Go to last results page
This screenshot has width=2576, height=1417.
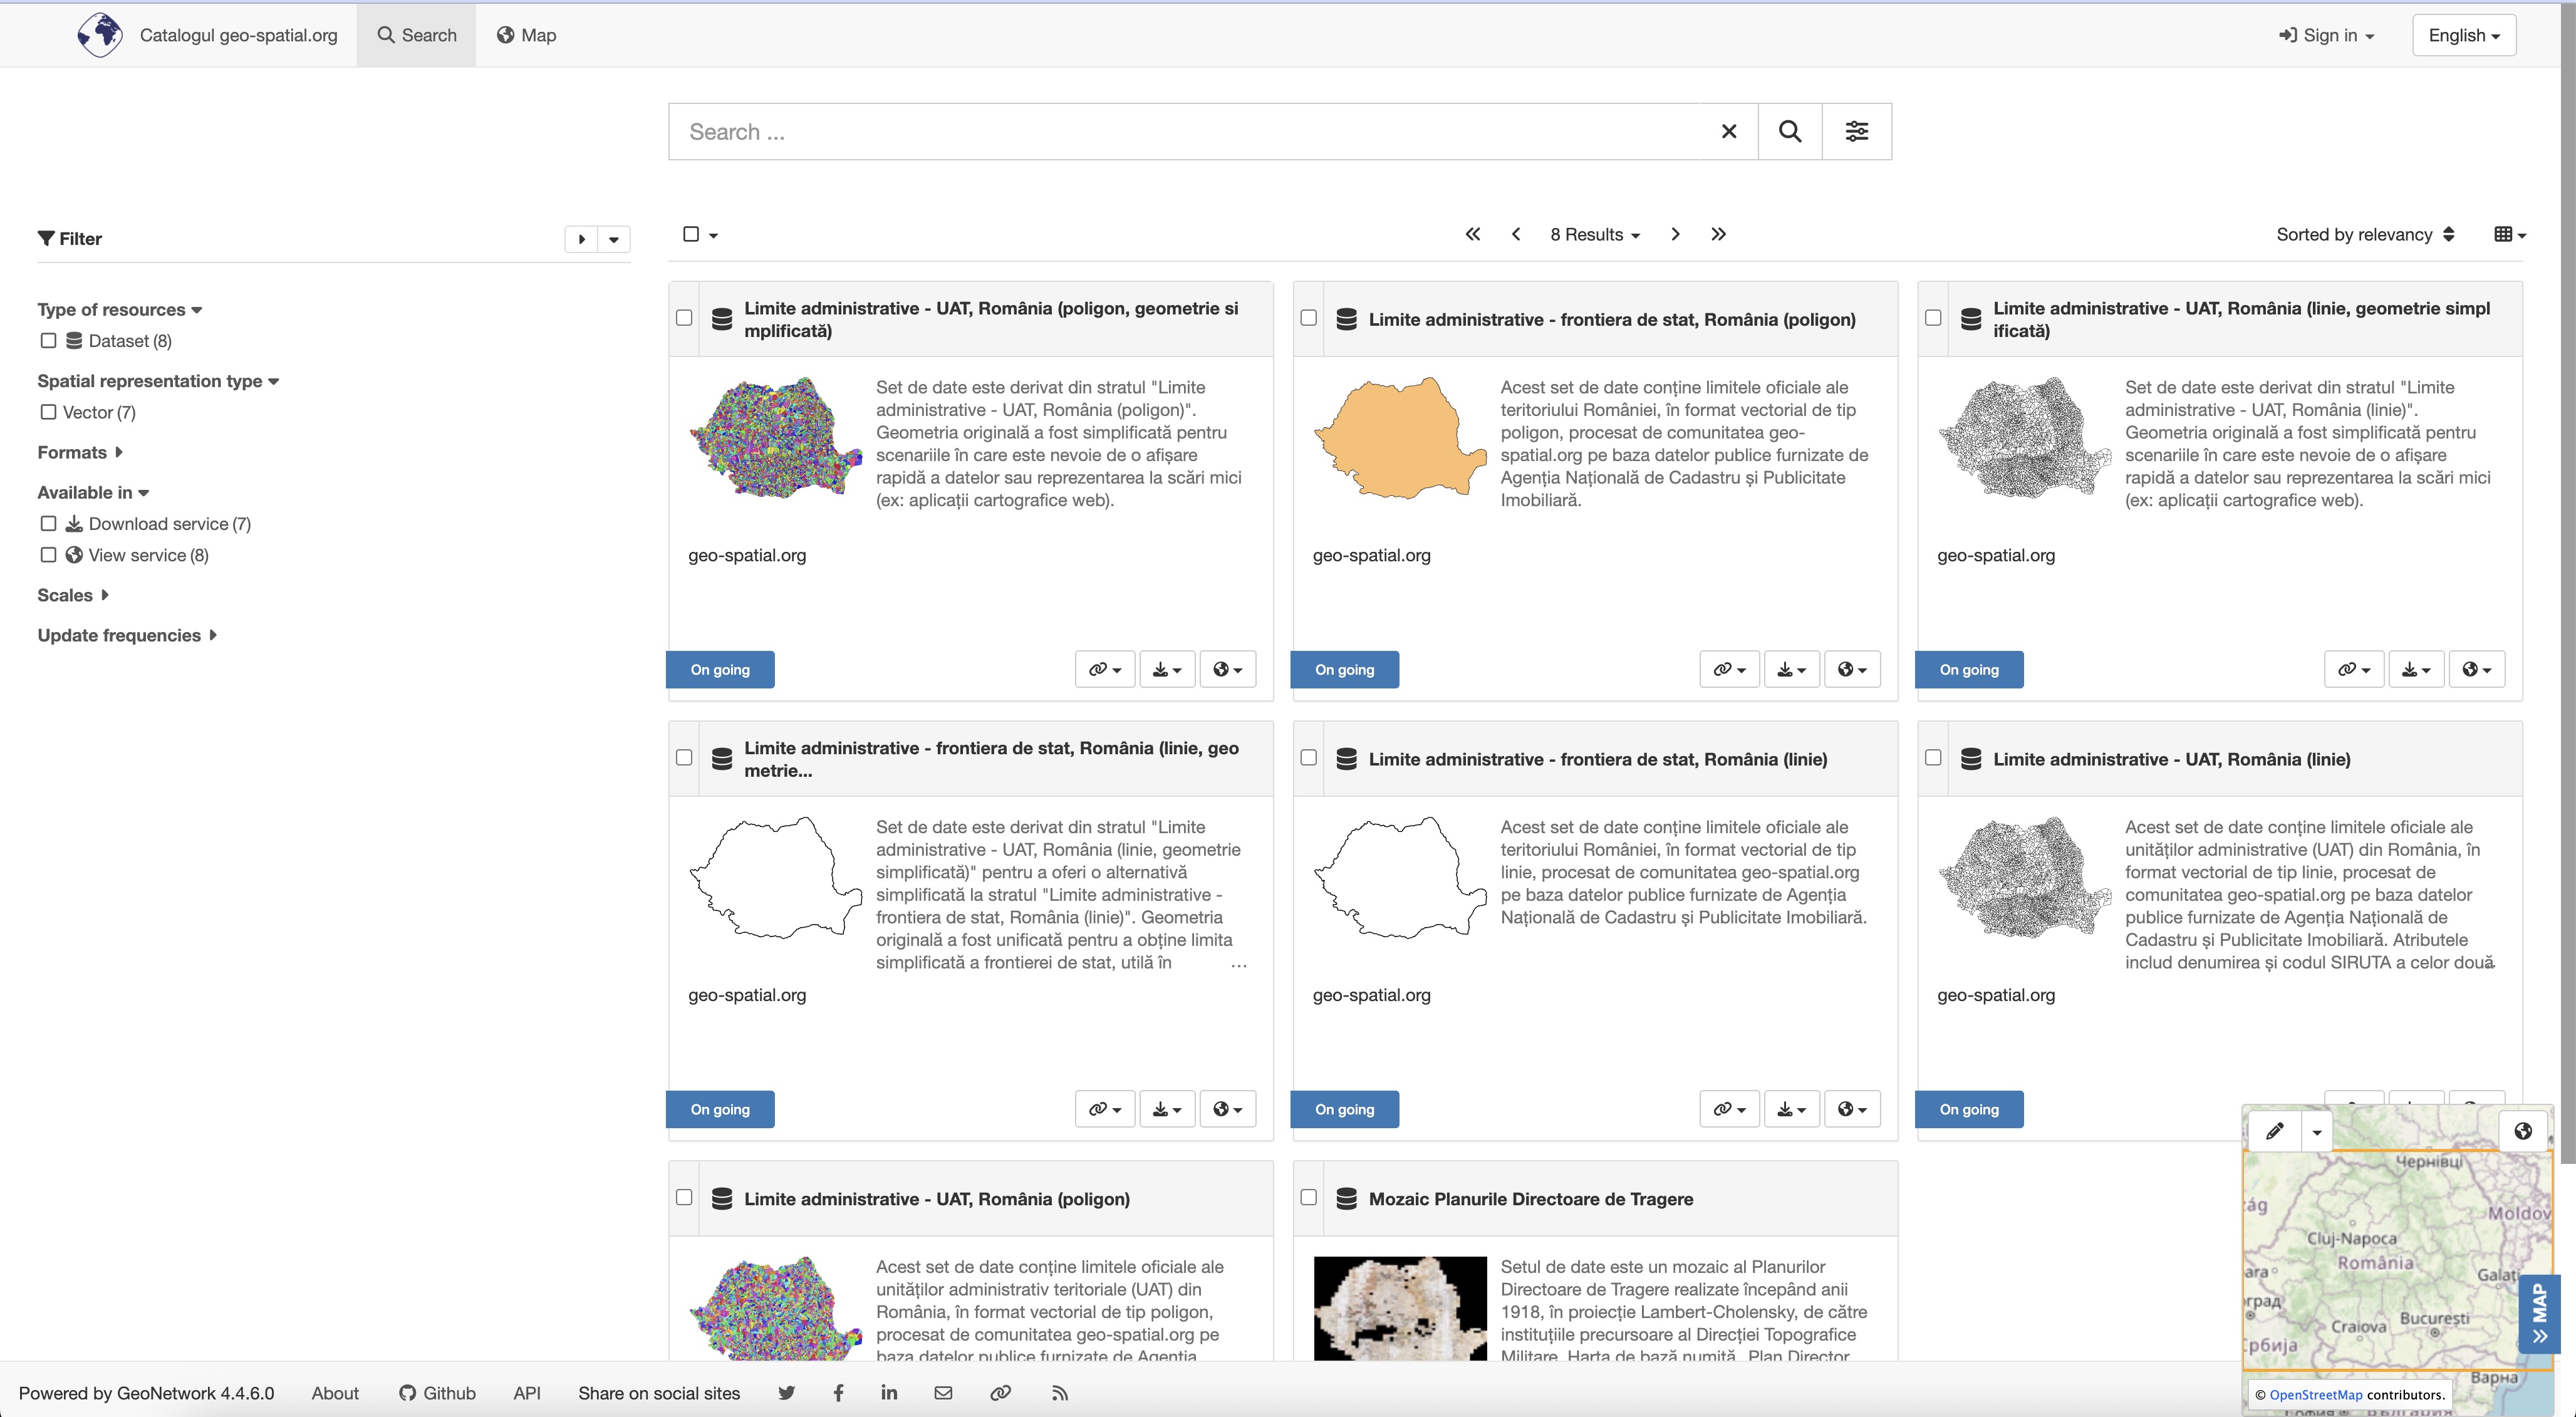click(1718, 234)
